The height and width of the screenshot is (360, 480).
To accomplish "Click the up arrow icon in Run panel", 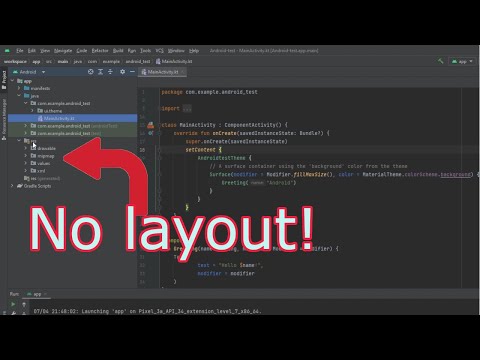I will 24,304.
